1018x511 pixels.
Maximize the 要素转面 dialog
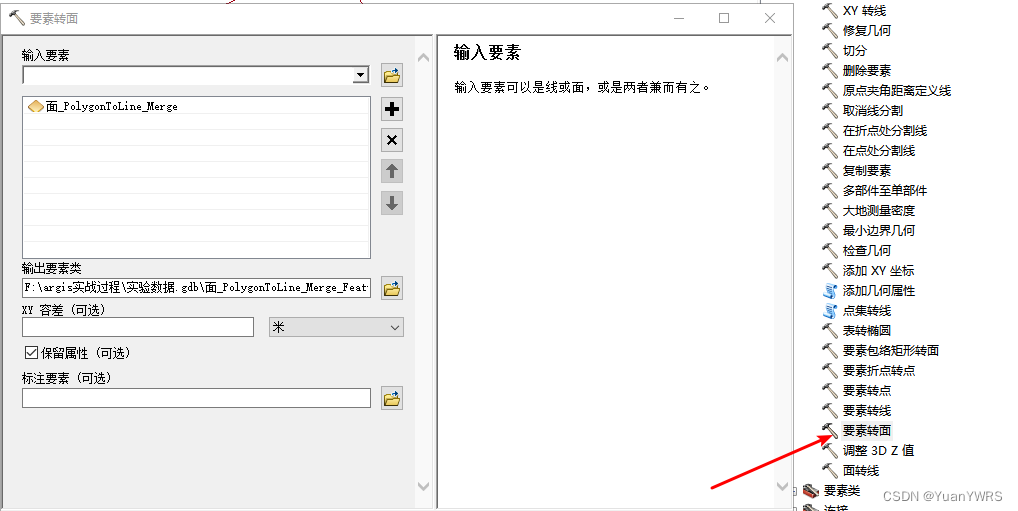tap(724, 18)
